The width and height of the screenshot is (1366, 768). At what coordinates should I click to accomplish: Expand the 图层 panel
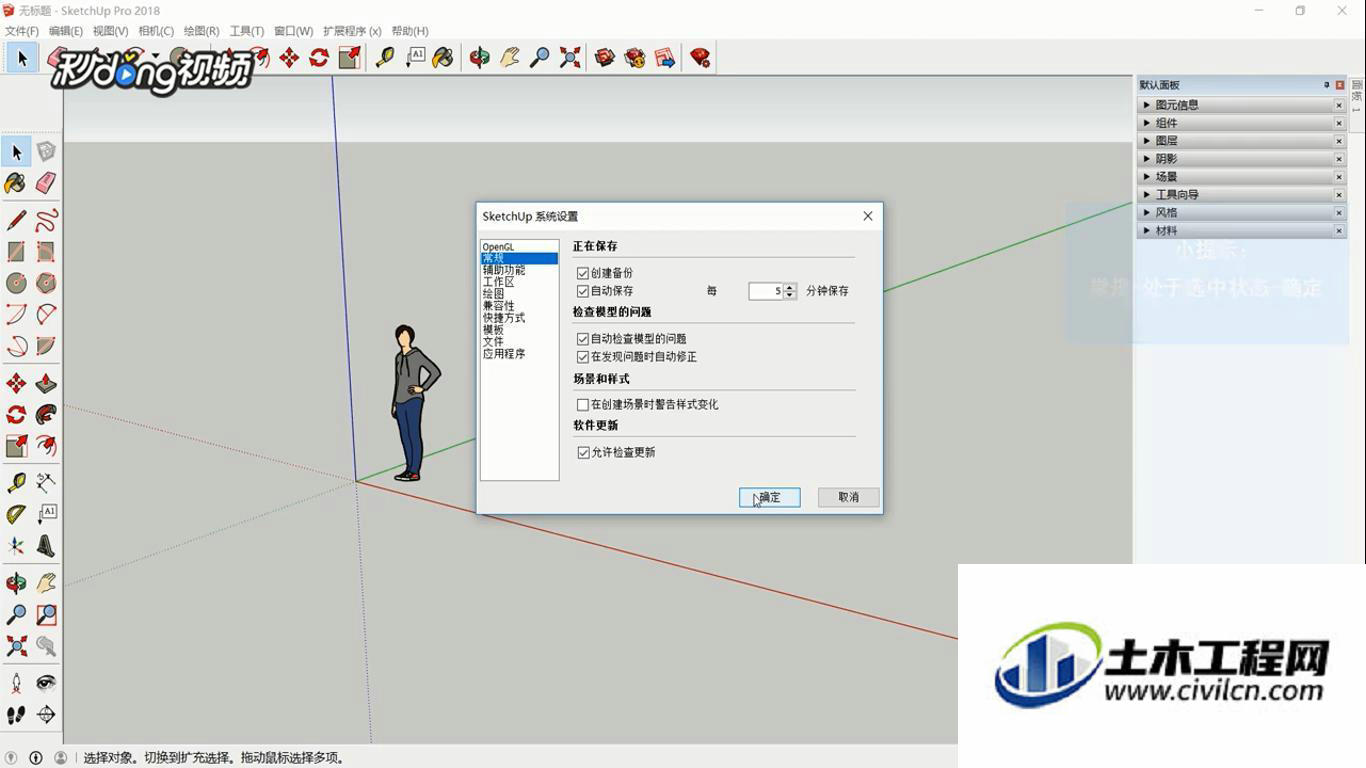(1240, 141)
